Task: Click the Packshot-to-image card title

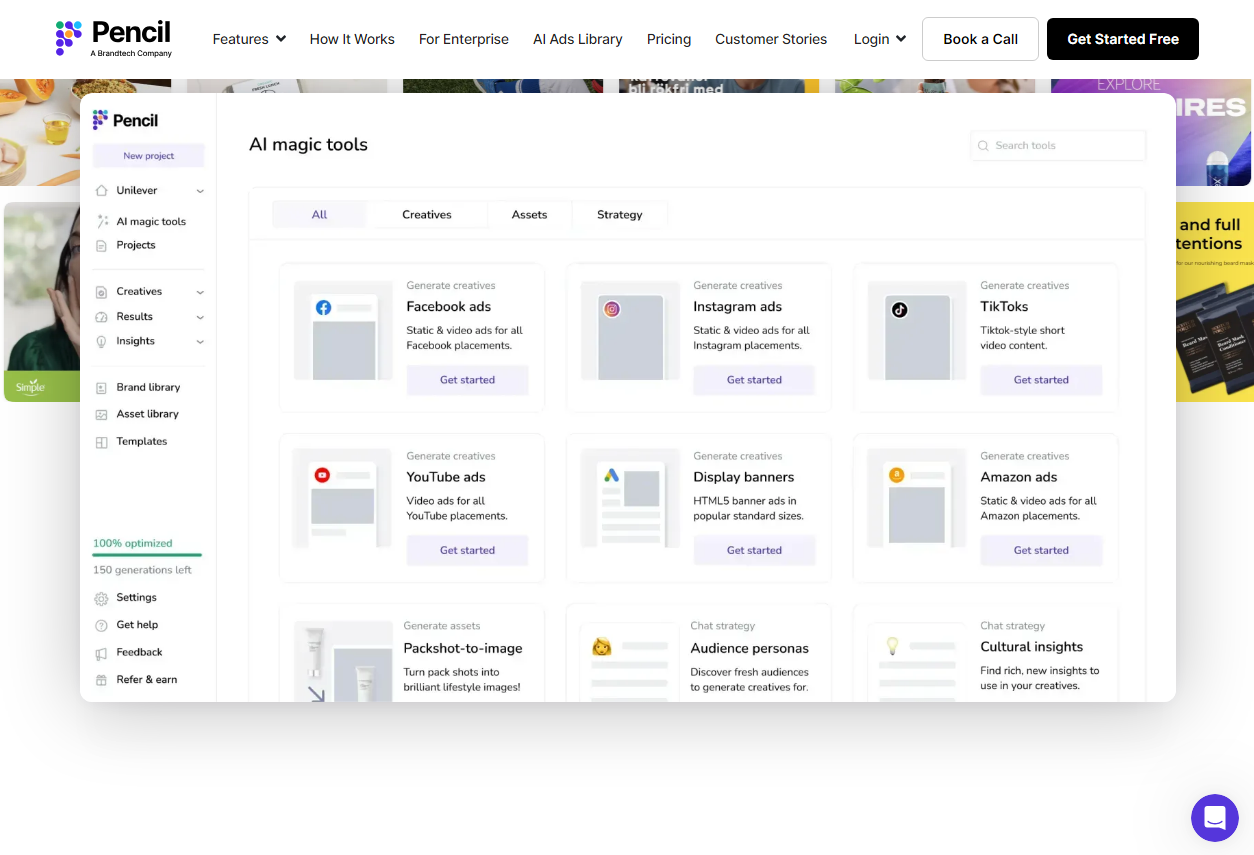Action: pyautogui.click(x=463, y=648)
